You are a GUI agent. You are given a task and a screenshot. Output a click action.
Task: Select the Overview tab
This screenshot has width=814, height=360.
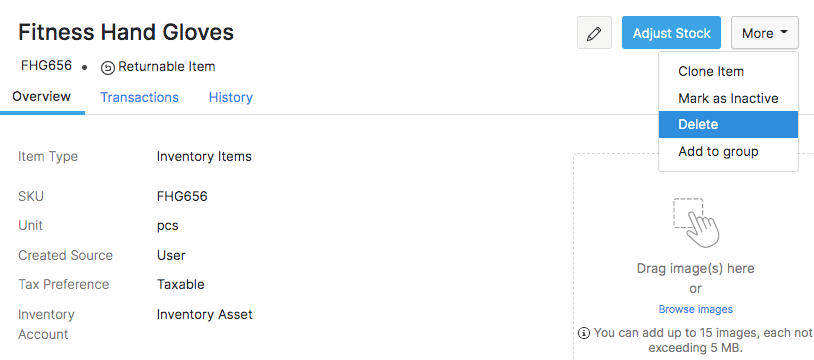click(42, 97)
